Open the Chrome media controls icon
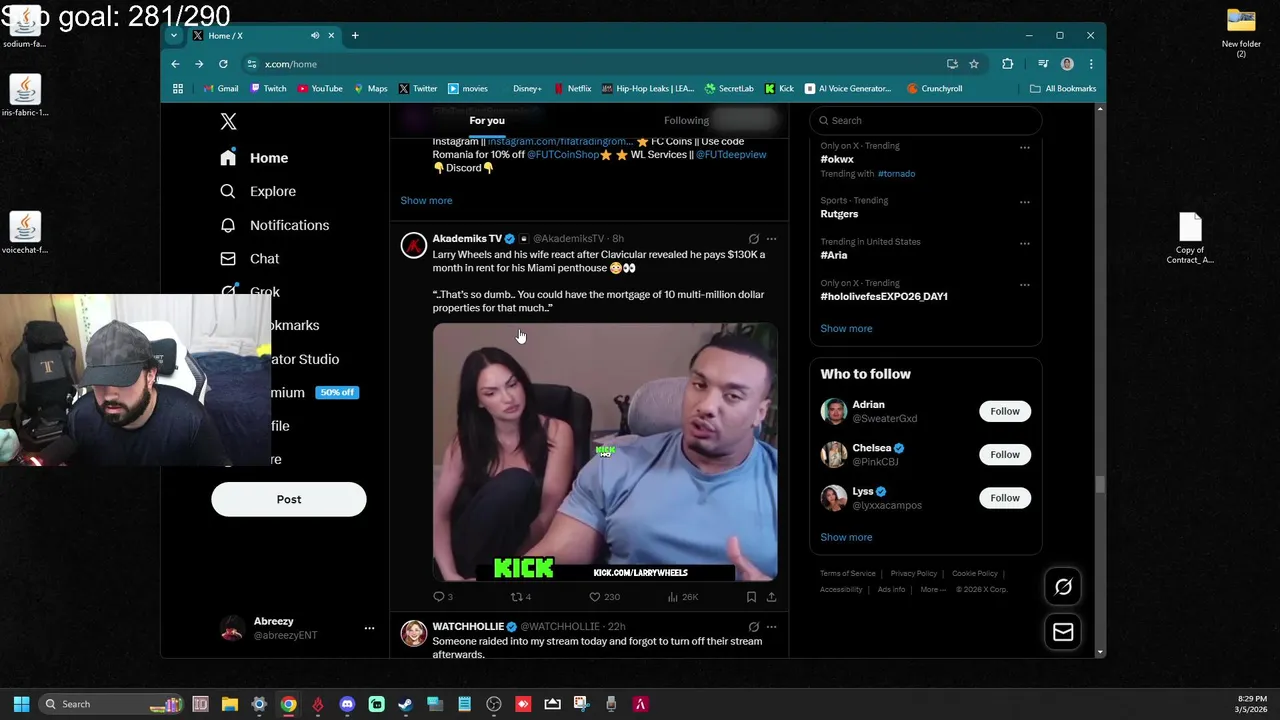The image size is (1280, 720). point(1043,64)
